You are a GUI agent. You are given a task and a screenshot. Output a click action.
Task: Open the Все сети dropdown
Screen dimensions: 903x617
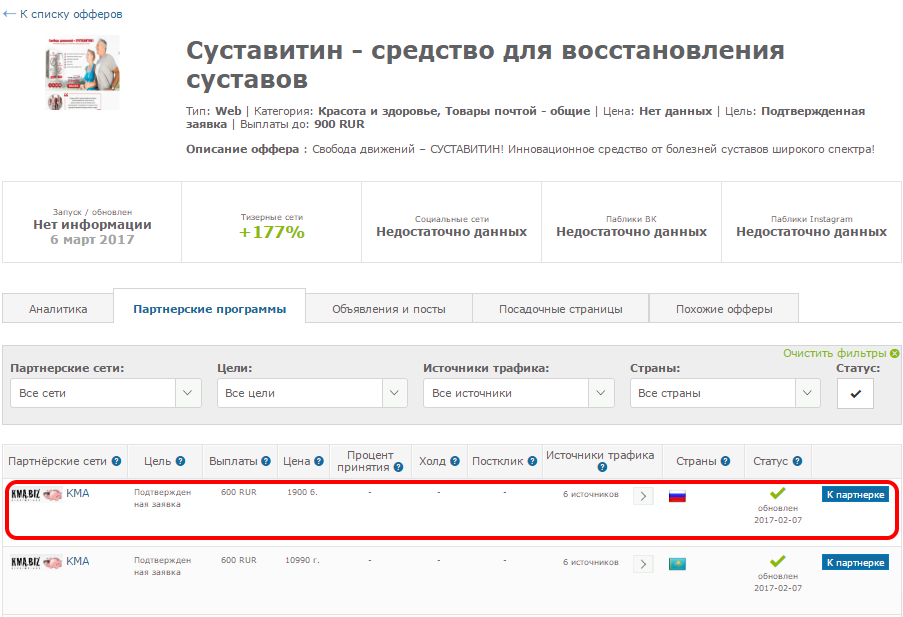coord(106,393)
